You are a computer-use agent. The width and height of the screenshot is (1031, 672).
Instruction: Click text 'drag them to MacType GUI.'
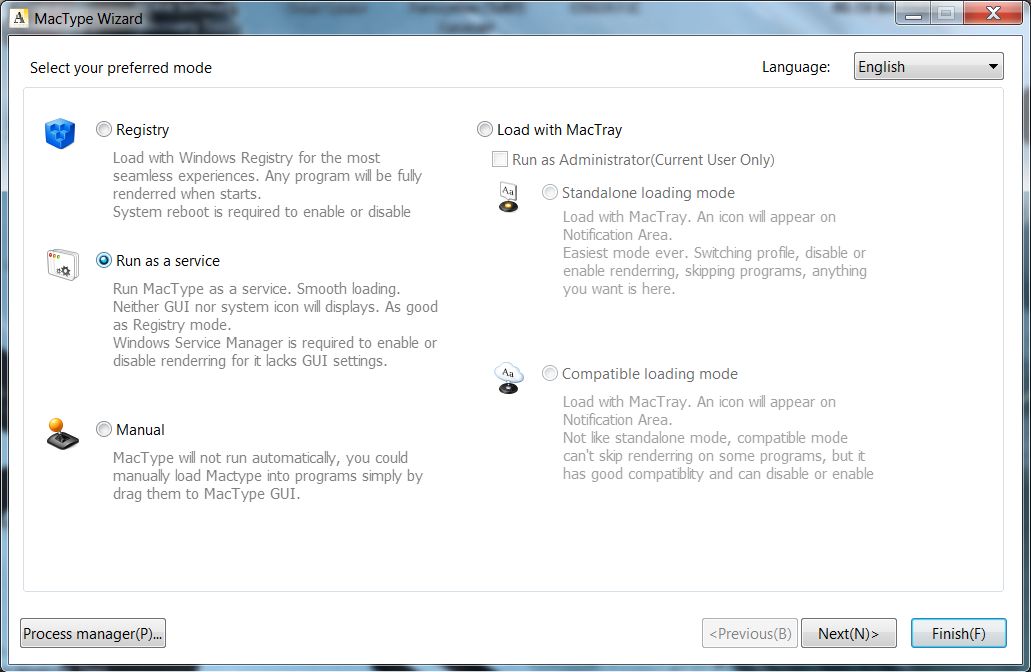click(206, 494)
